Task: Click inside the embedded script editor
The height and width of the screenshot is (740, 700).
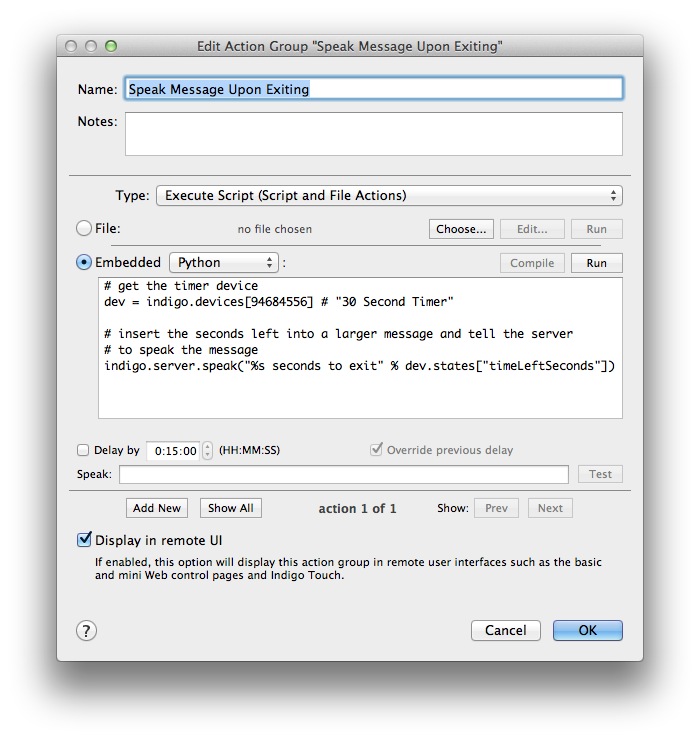Action: [360, 348]
